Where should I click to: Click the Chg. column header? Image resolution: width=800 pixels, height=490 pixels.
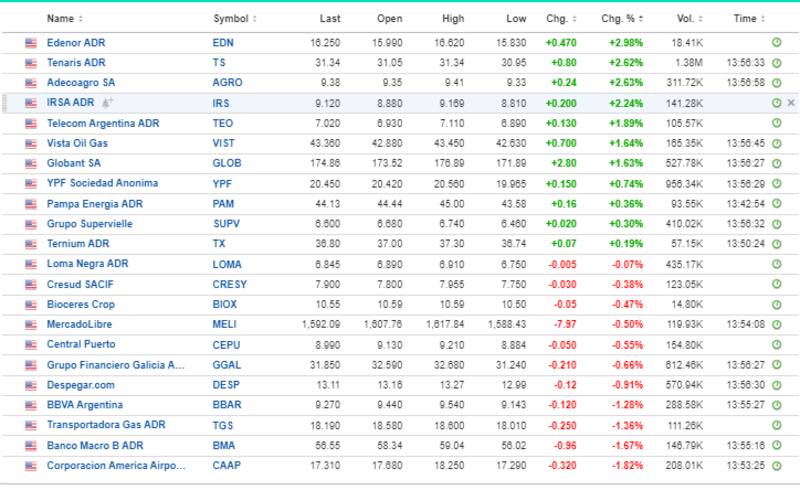tap(560, 19)
